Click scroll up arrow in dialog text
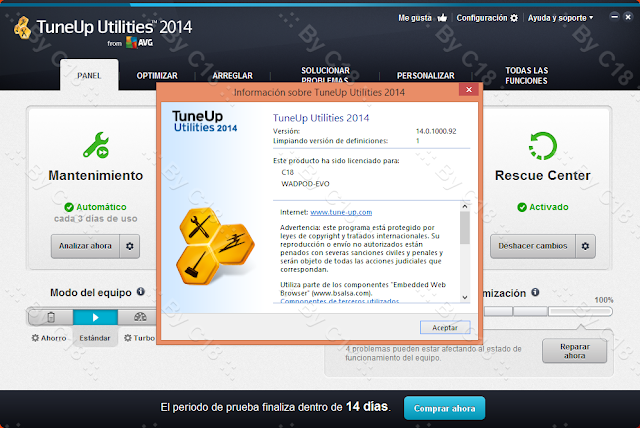The height and width of the screenshot is (428, 640). point(465,206)
